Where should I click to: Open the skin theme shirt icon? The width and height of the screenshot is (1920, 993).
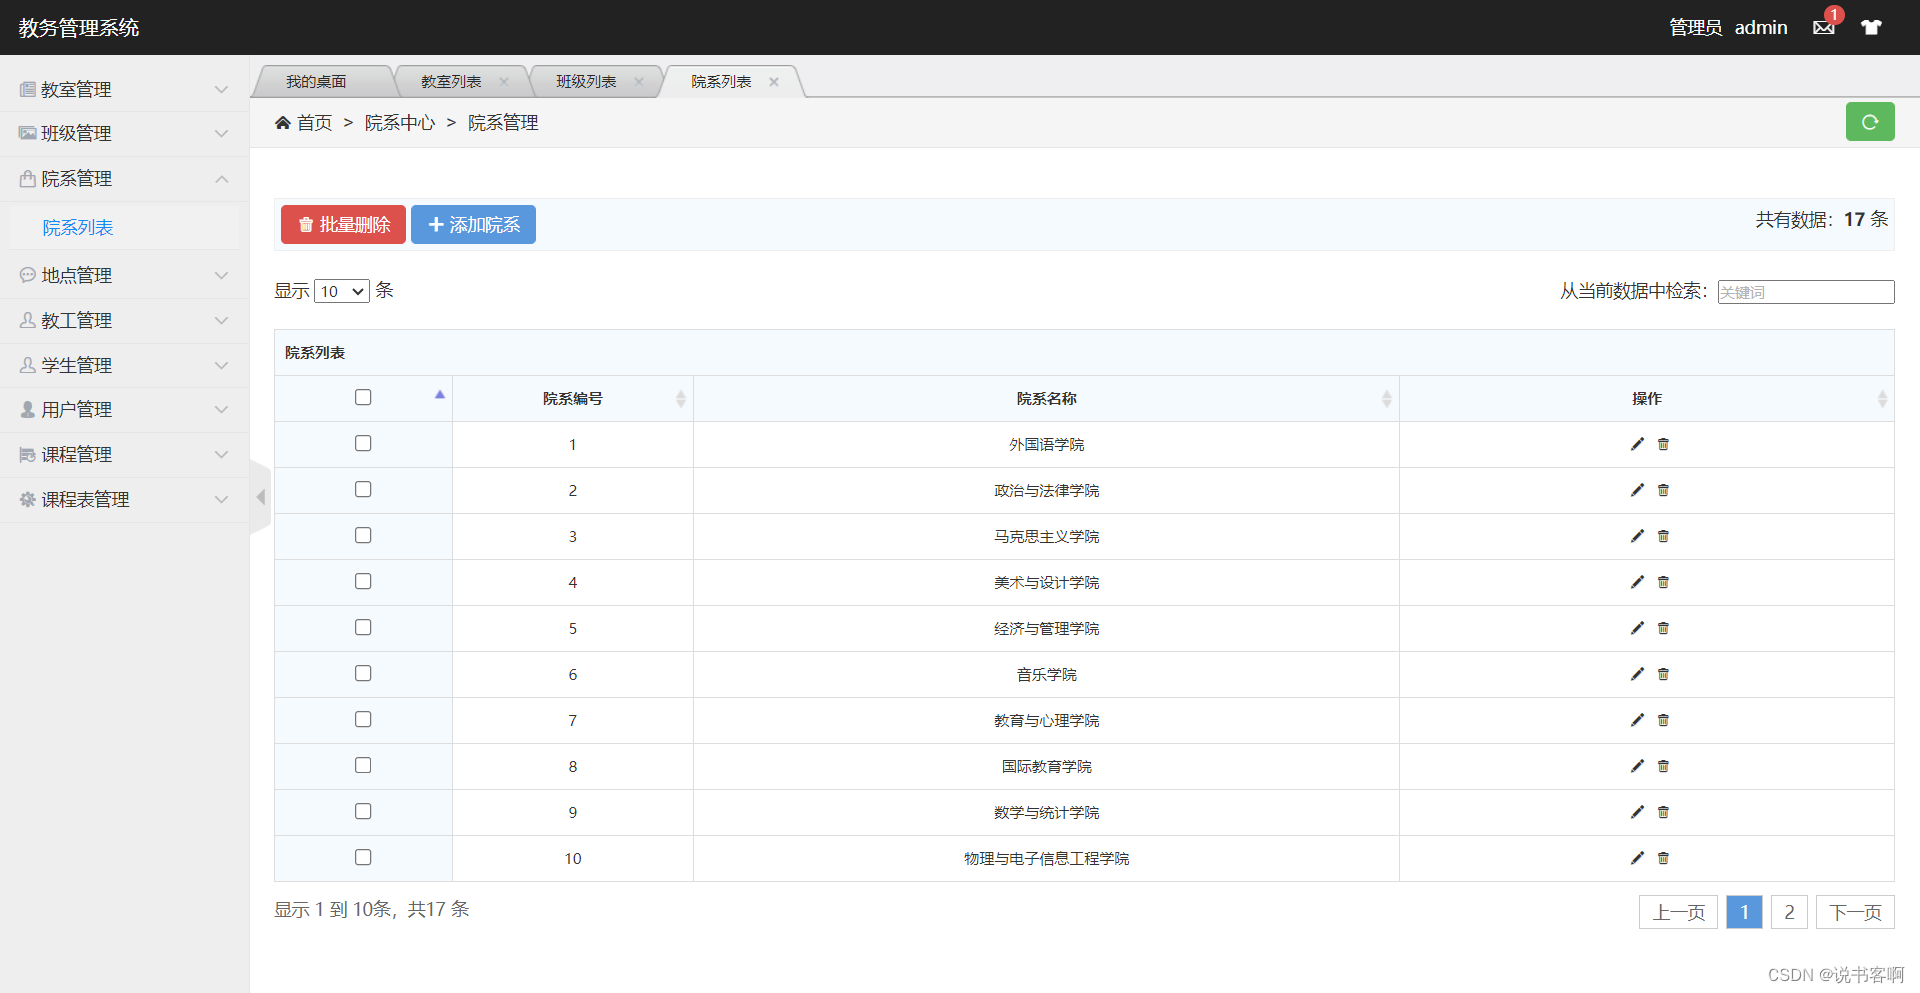(1871, 27)
